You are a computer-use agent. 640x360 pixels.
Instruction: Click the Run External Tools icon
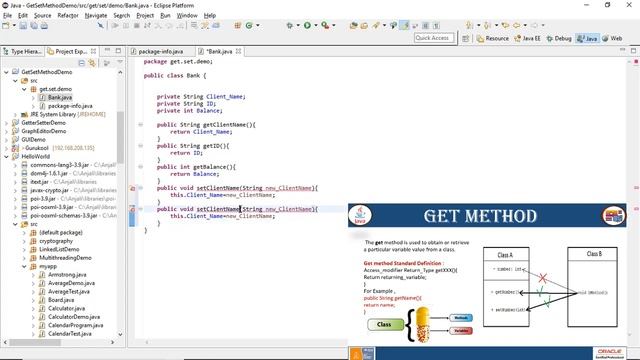pos(325,25)
